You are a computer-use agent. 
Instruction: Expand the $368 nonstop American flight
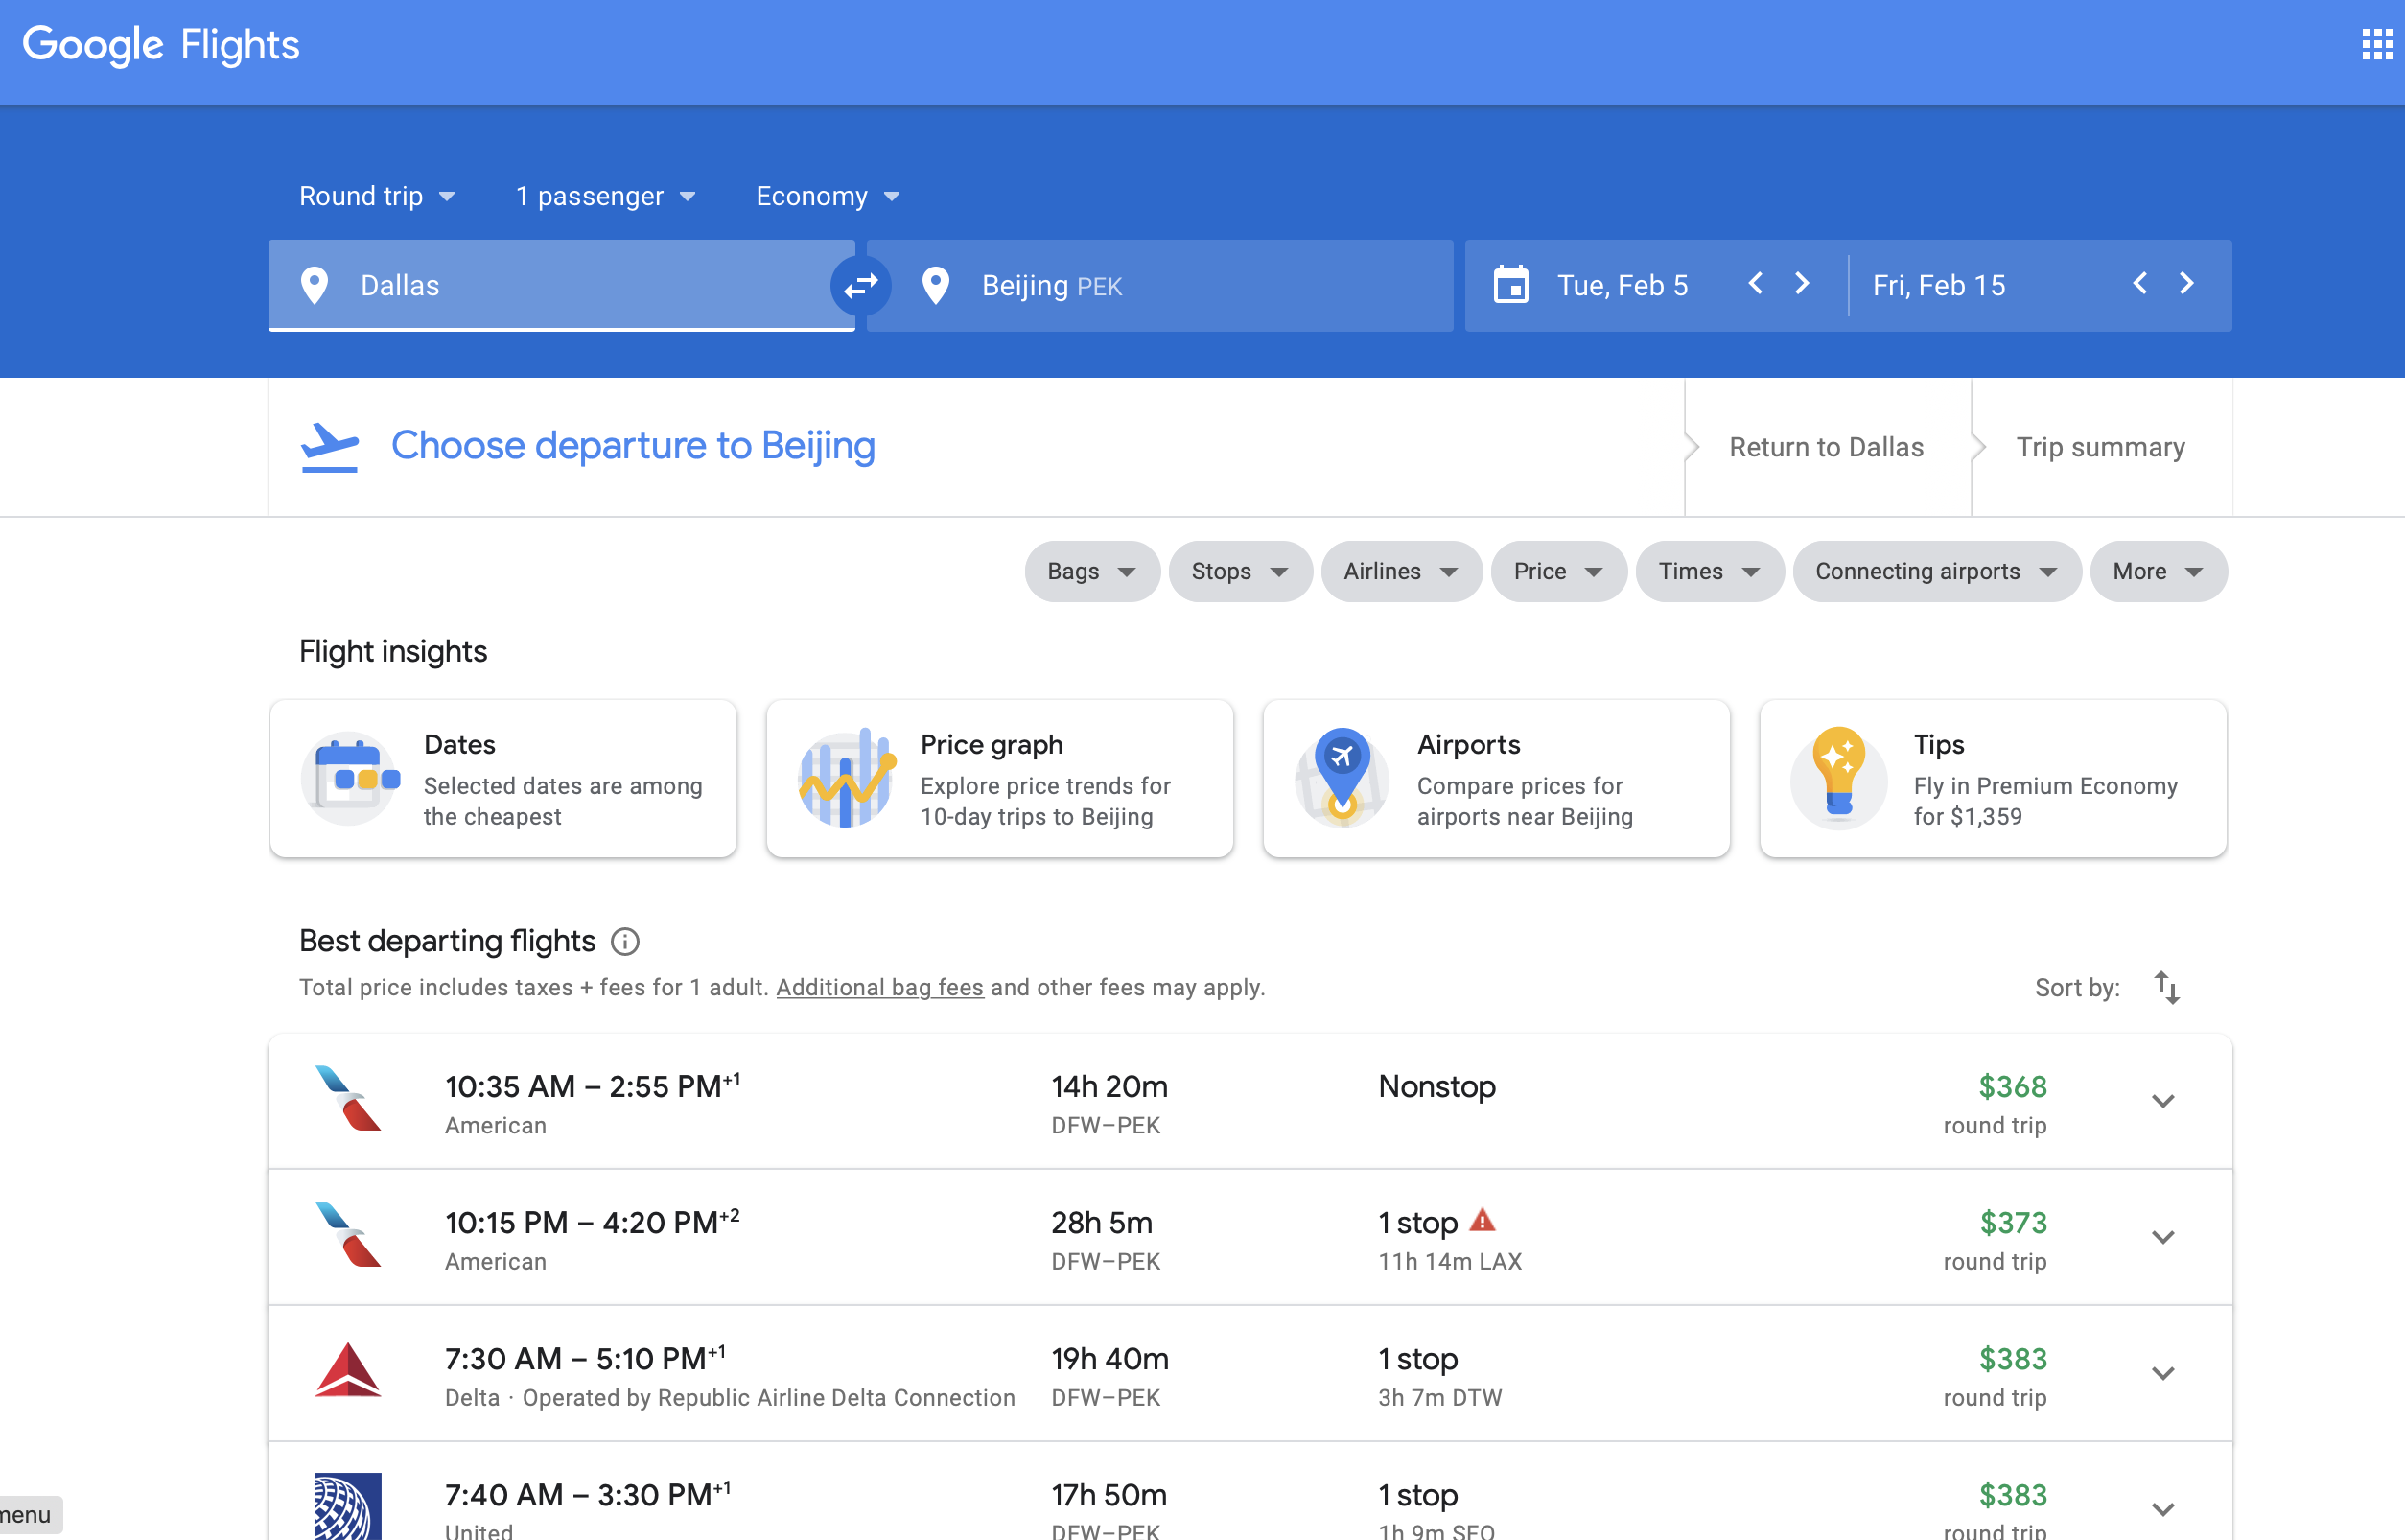coord(2163,1101)
